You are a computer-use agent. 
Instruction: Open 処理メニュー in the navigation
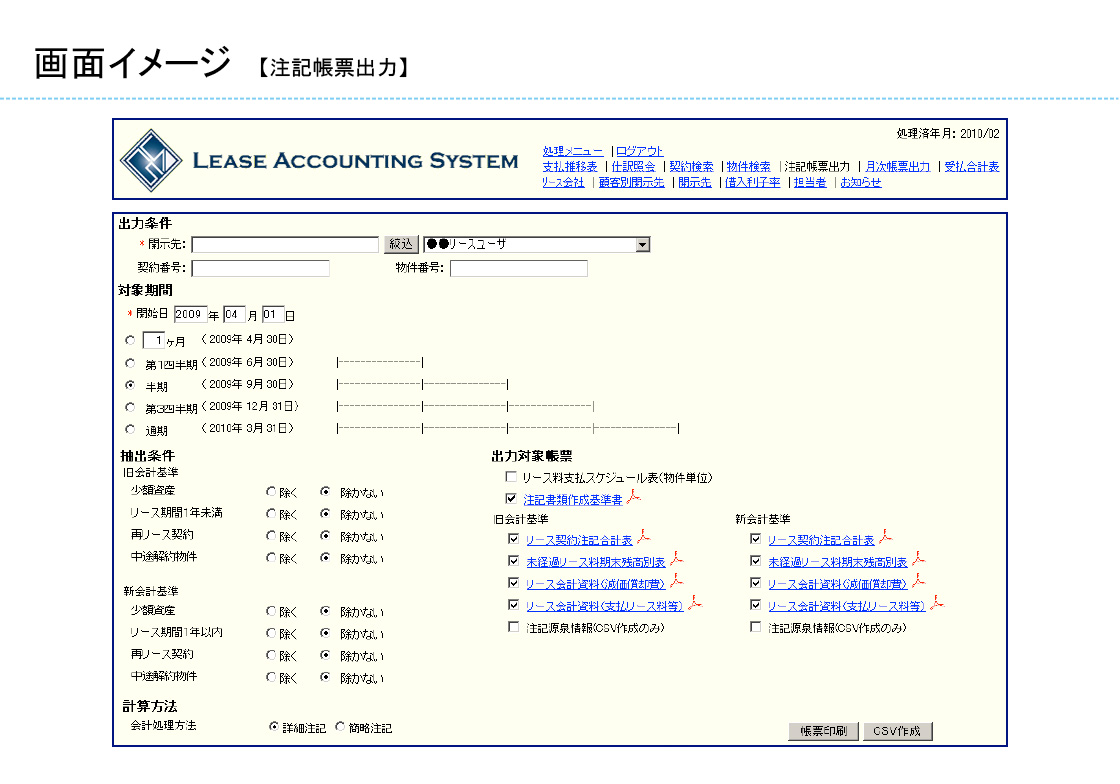click(573, 151)
